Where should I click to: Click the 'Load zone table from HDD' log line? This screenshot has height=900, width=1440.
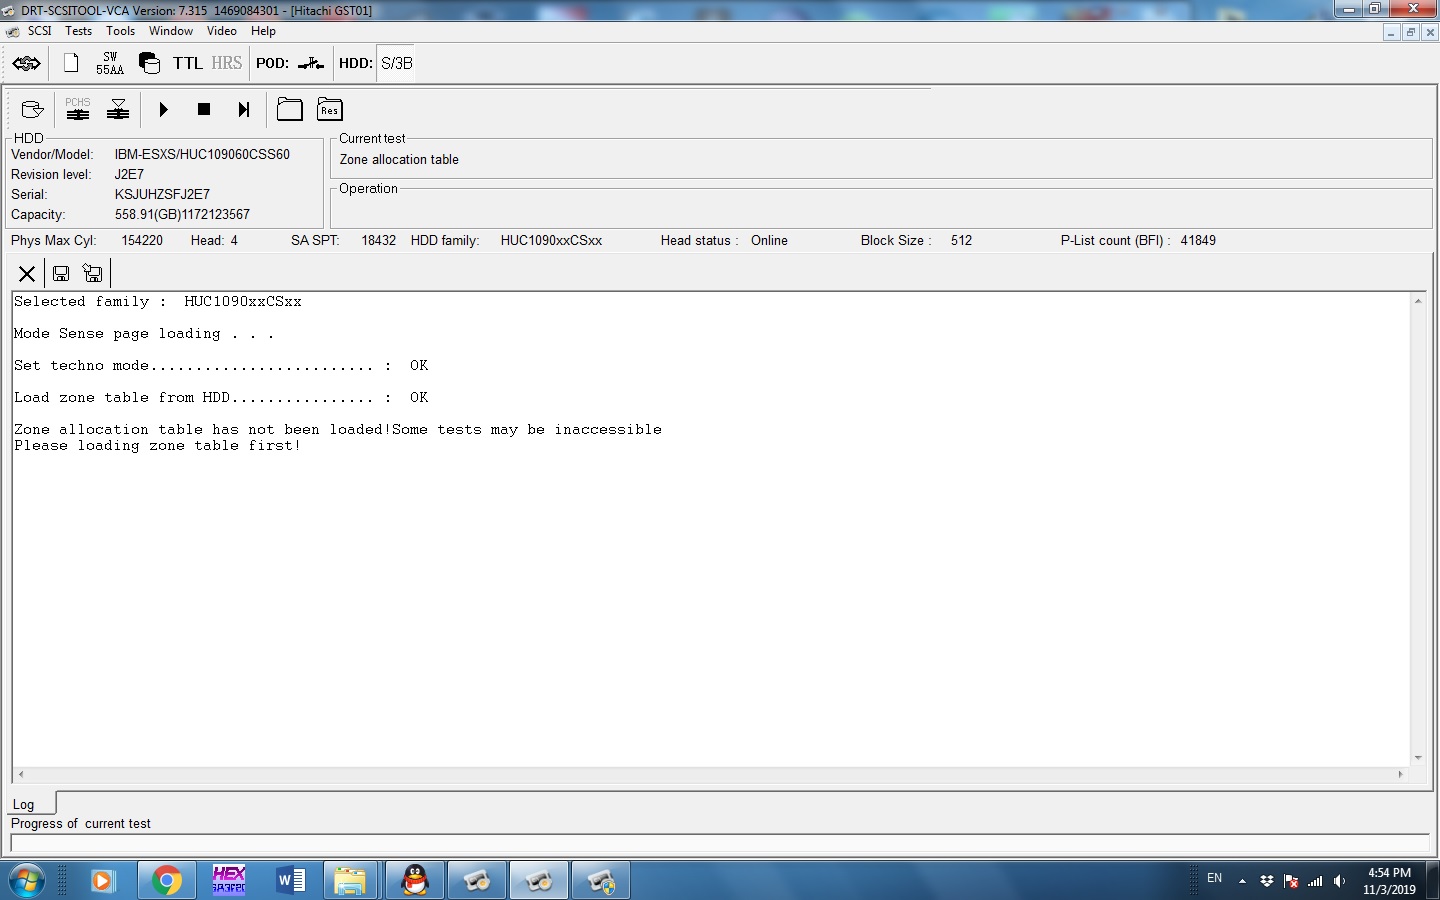[x=221, y=397]
